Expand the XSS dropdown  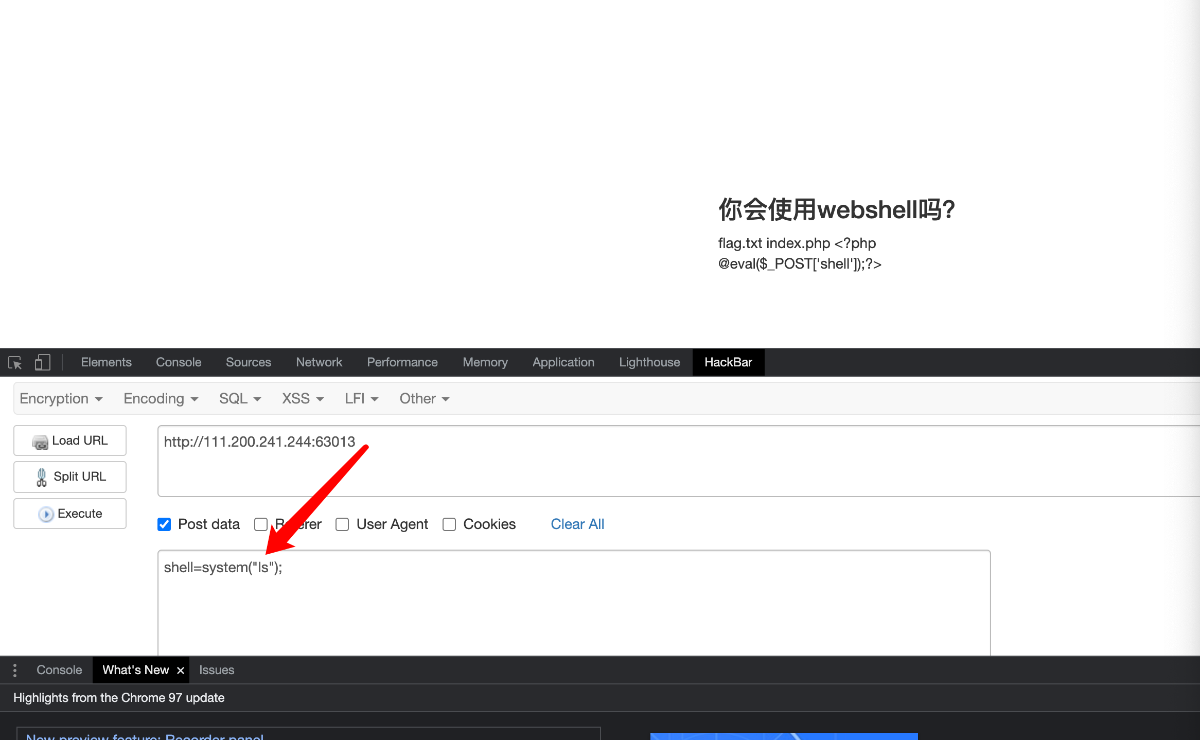(x=303, y=398)
